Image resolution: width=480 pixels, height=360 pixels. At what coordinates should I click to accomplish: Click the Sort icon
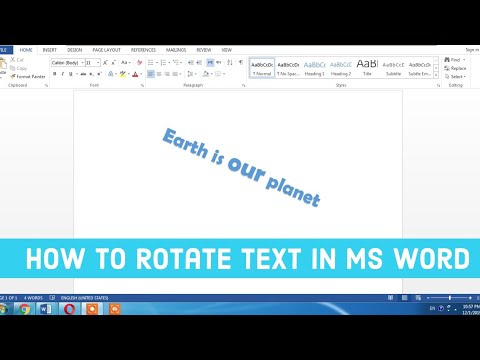[x=230, y=62]
